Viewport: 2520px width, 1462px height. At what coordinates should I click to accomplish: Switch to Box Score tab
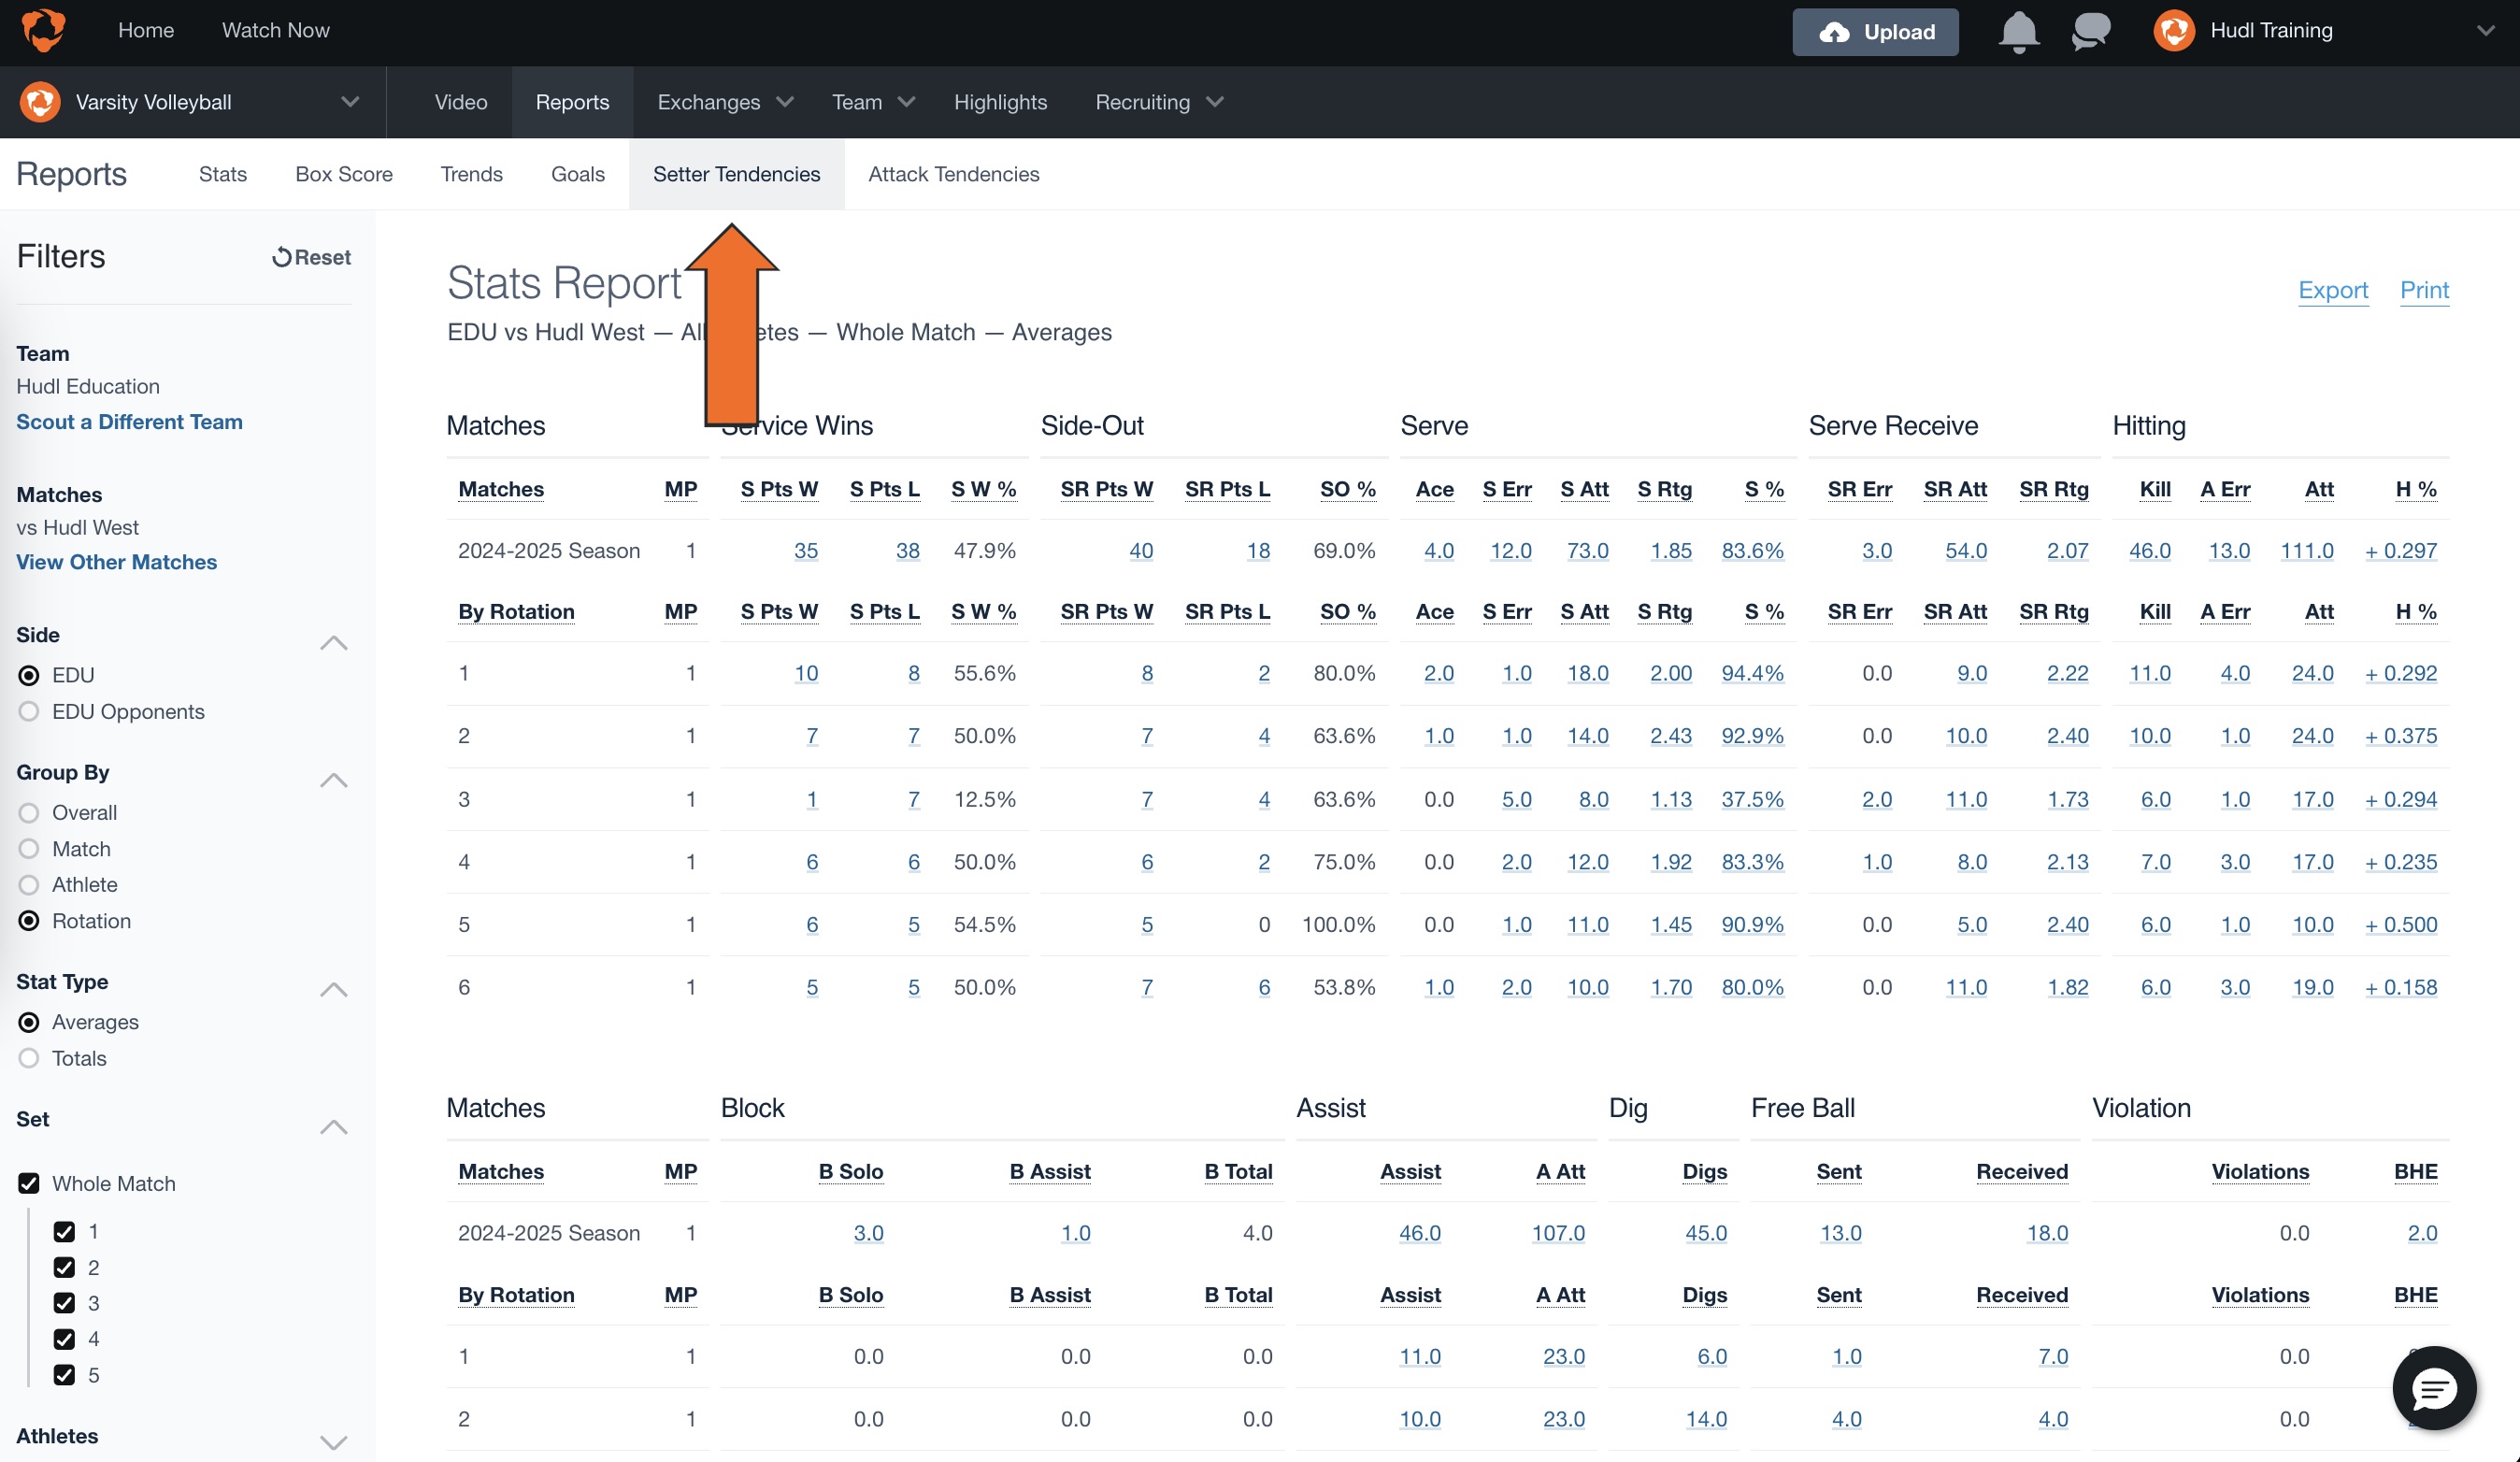click(344, 174)
